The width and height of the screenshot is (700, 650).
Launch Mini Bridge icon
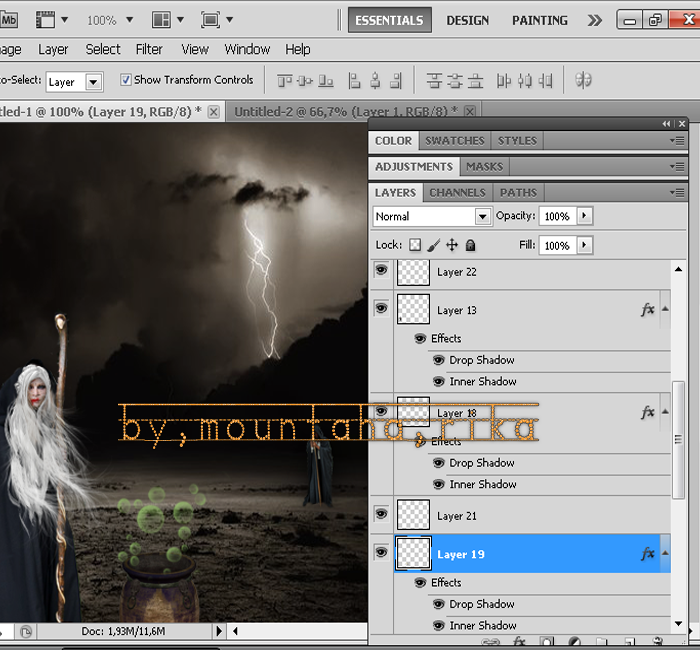8,20
